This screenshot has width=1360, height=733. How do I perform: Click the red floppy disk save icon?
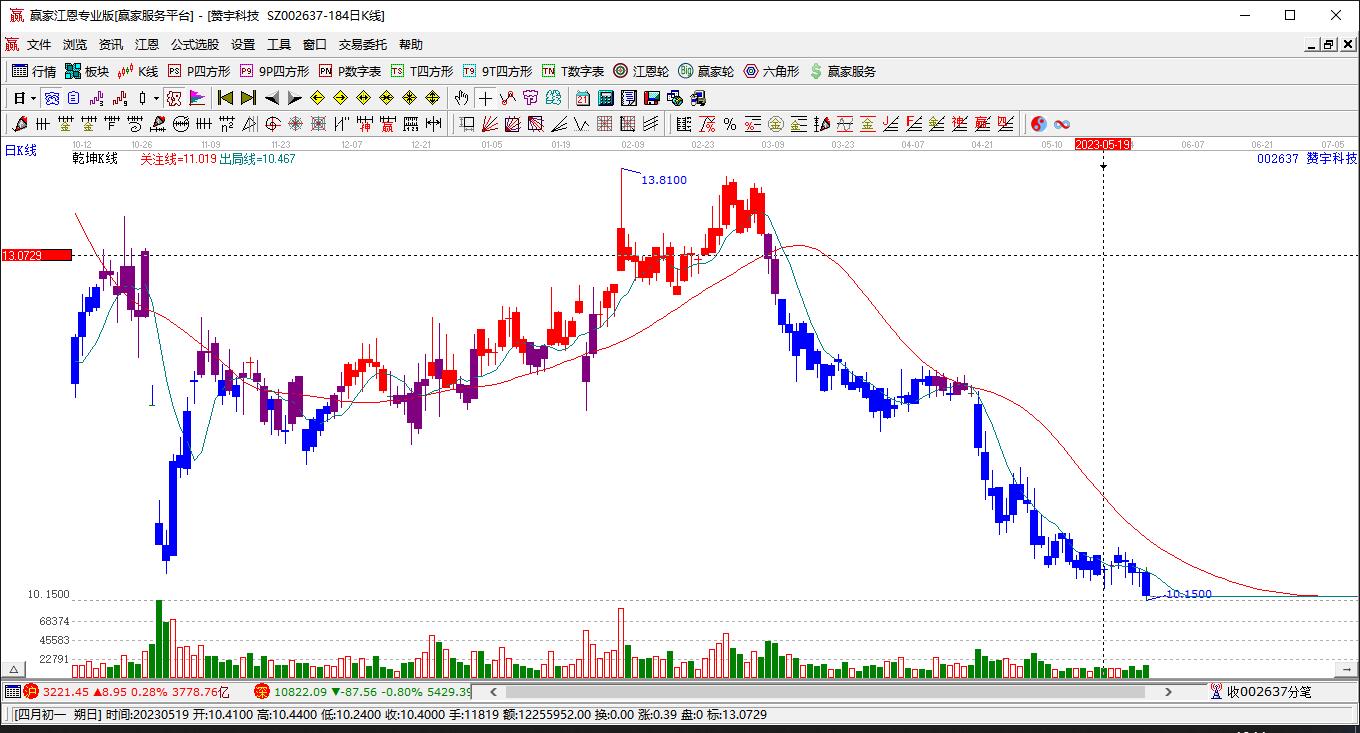click(x=652, y=98)
